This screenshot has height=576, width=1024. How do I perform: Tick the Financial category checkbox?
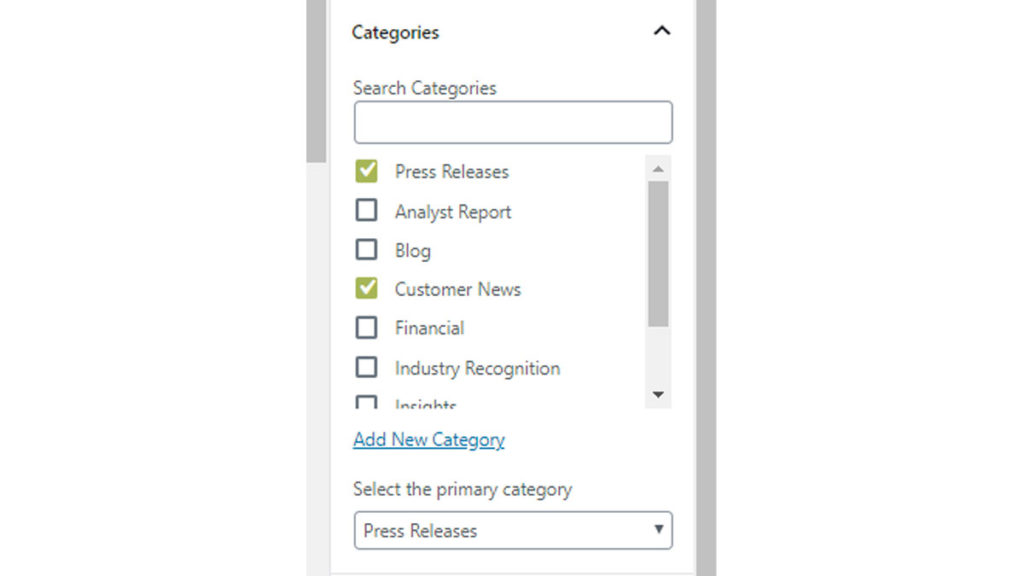tap(367, 328)
